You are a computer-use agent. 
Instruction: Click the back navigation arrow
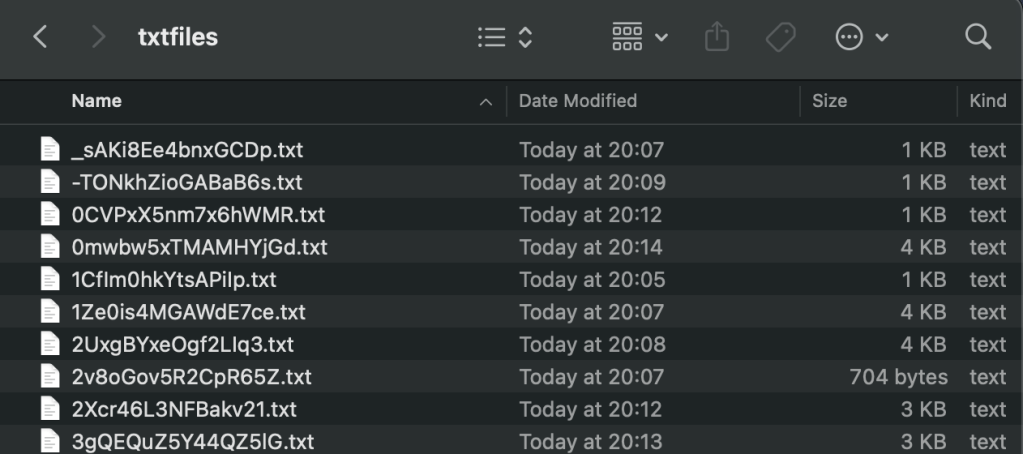[40, 38]
